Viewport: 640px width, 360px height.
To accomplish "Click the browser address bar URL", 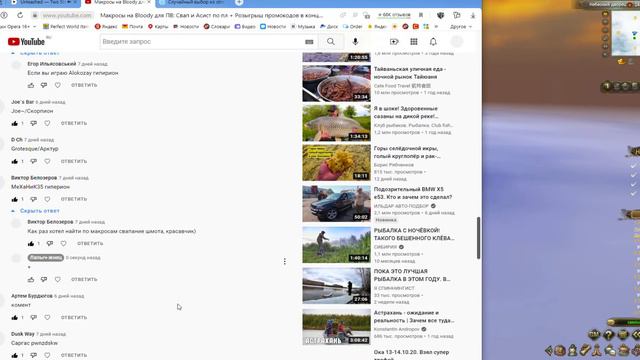I will click(x=67, y=15).
